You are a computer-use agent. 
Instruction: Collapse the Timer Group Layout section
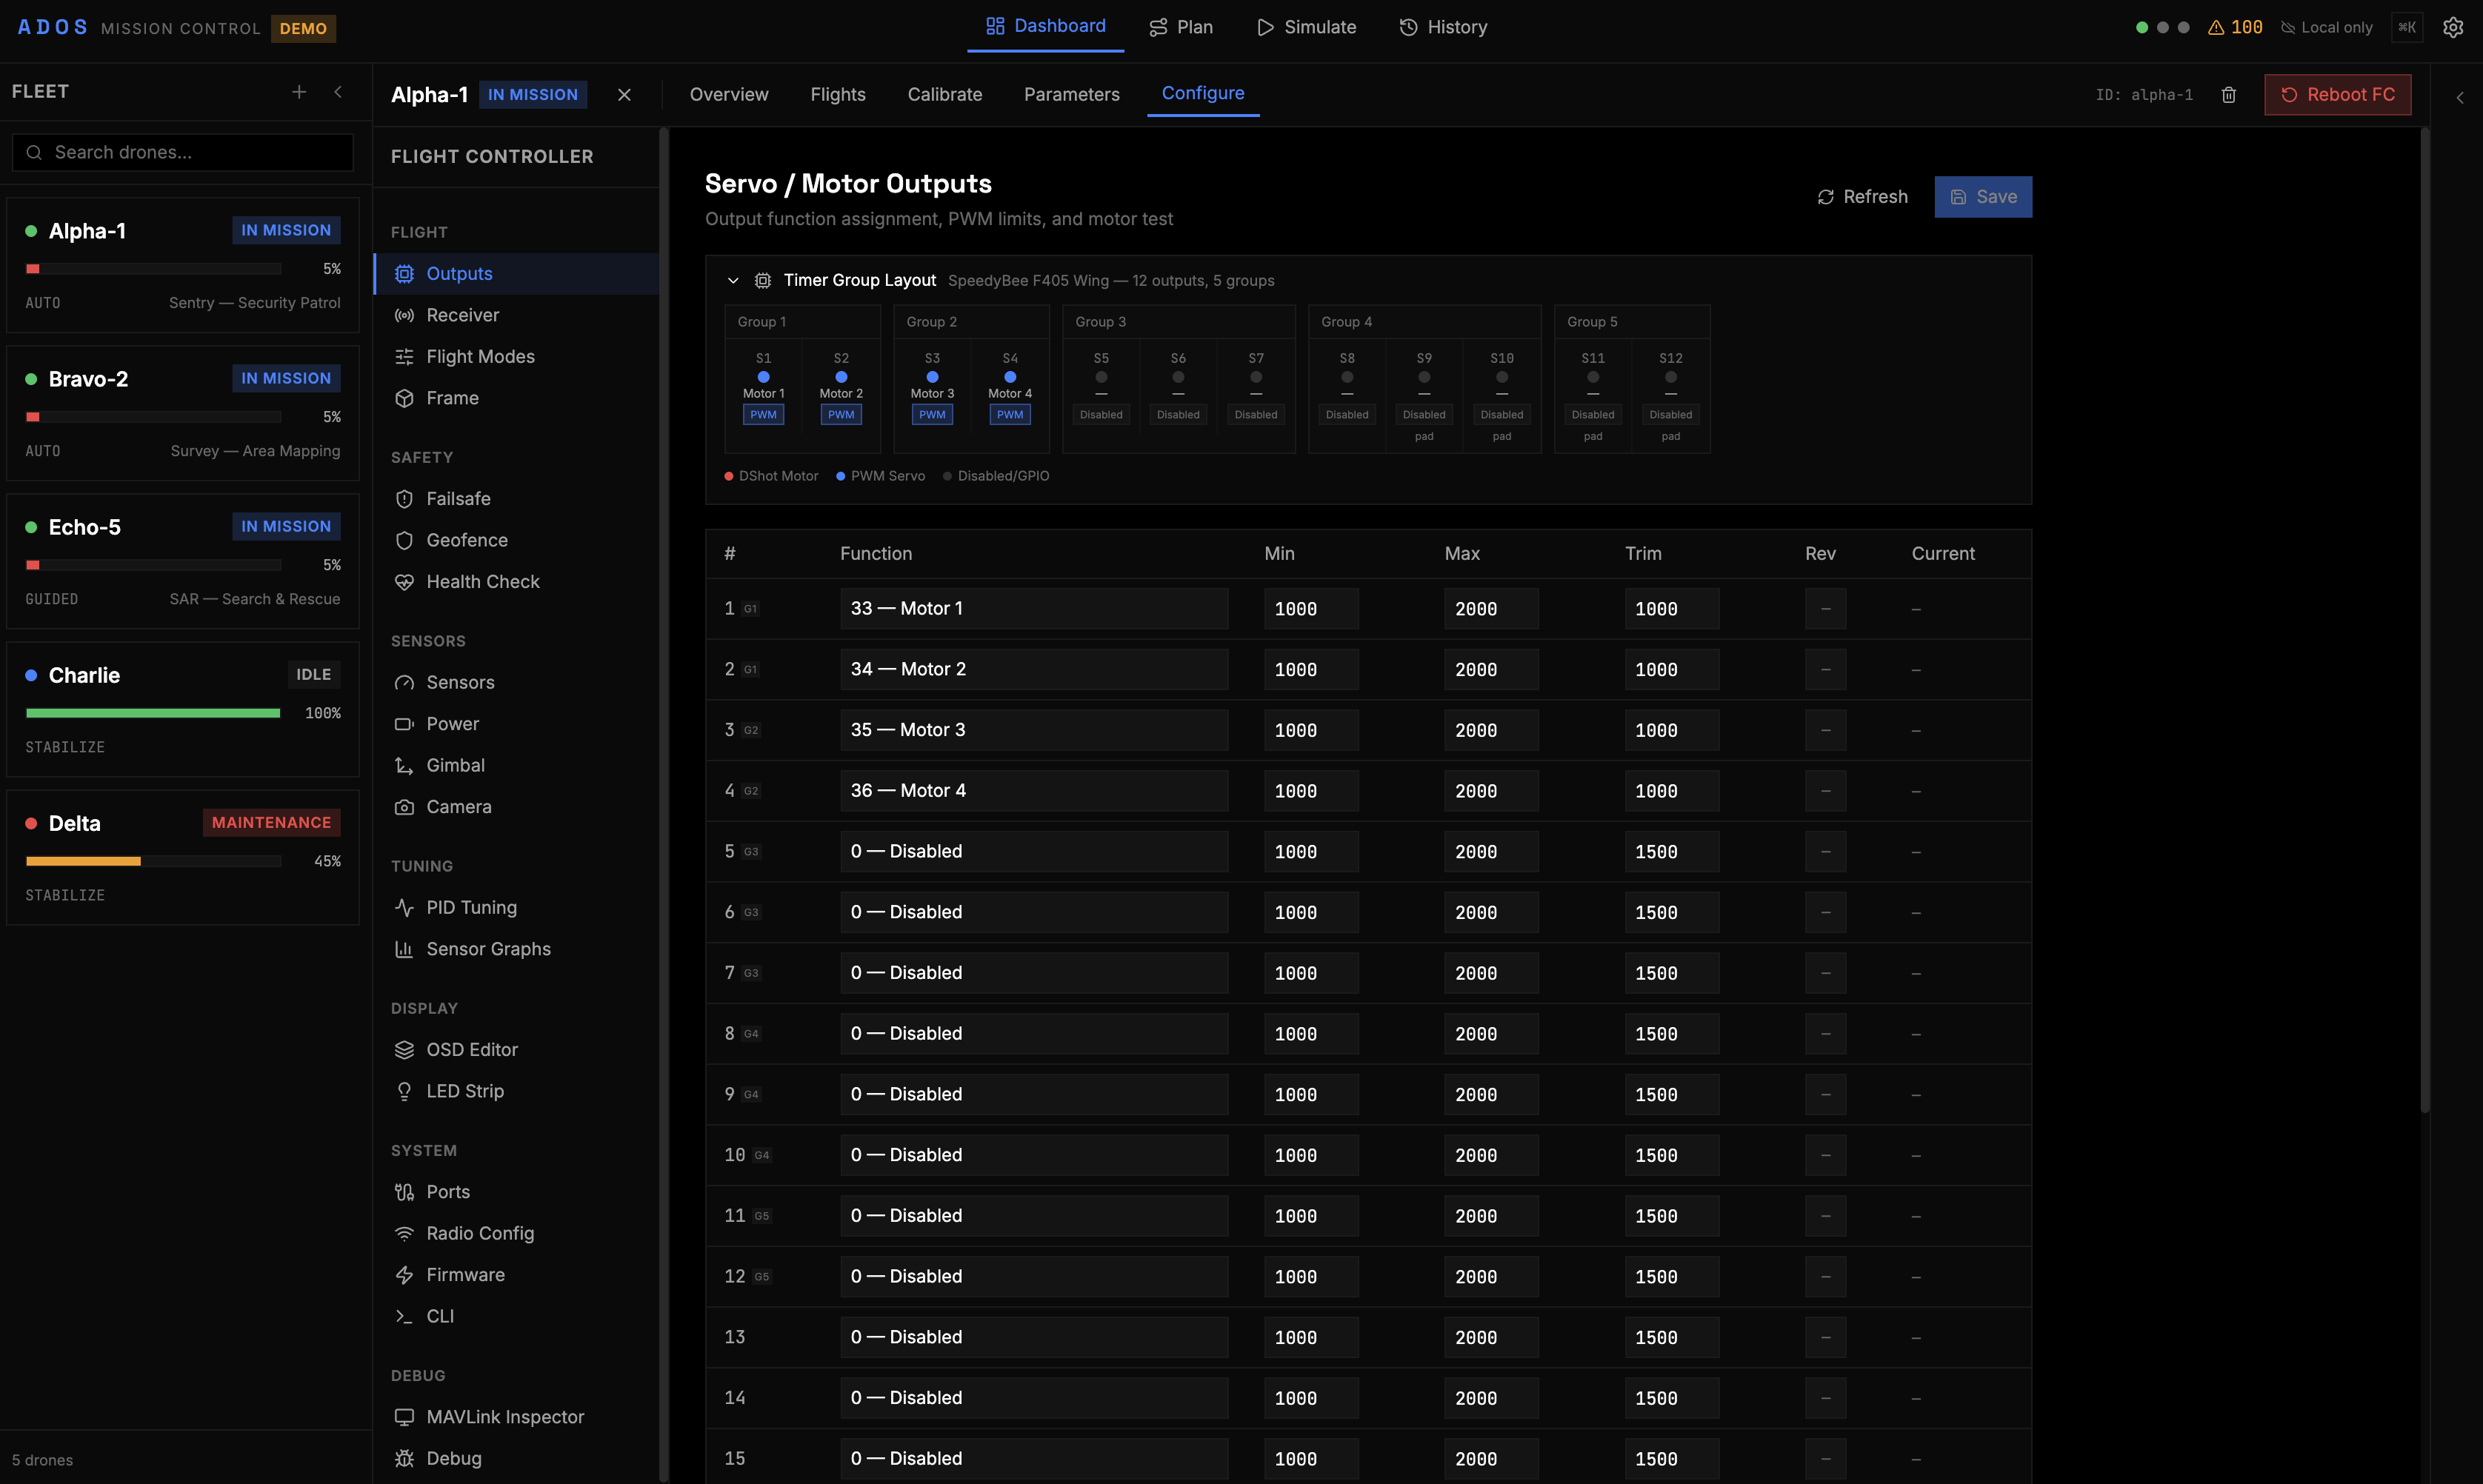733,280
